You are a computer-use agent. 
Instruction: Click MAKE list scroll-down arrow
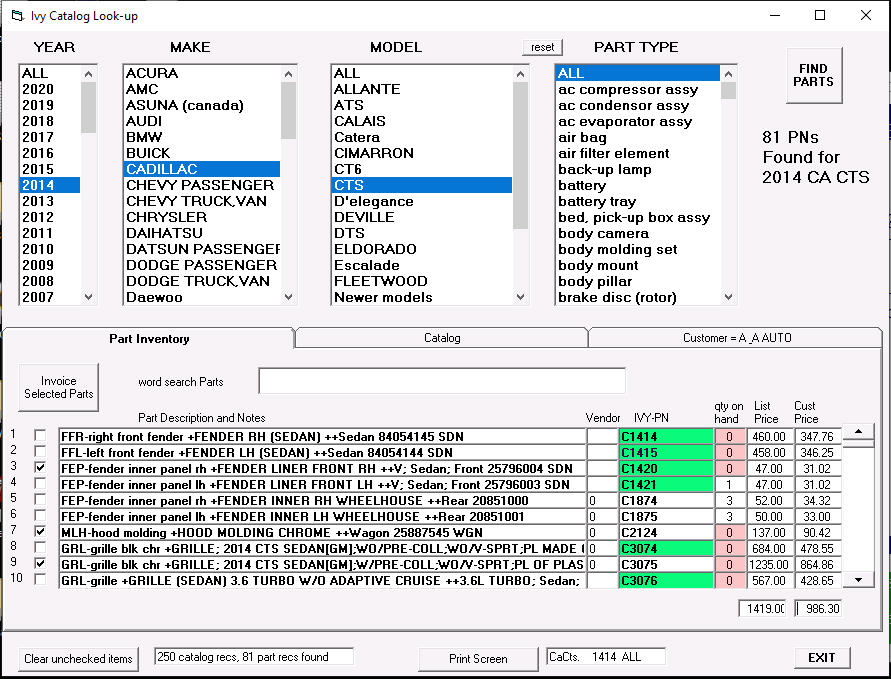[x=288, y=296]
